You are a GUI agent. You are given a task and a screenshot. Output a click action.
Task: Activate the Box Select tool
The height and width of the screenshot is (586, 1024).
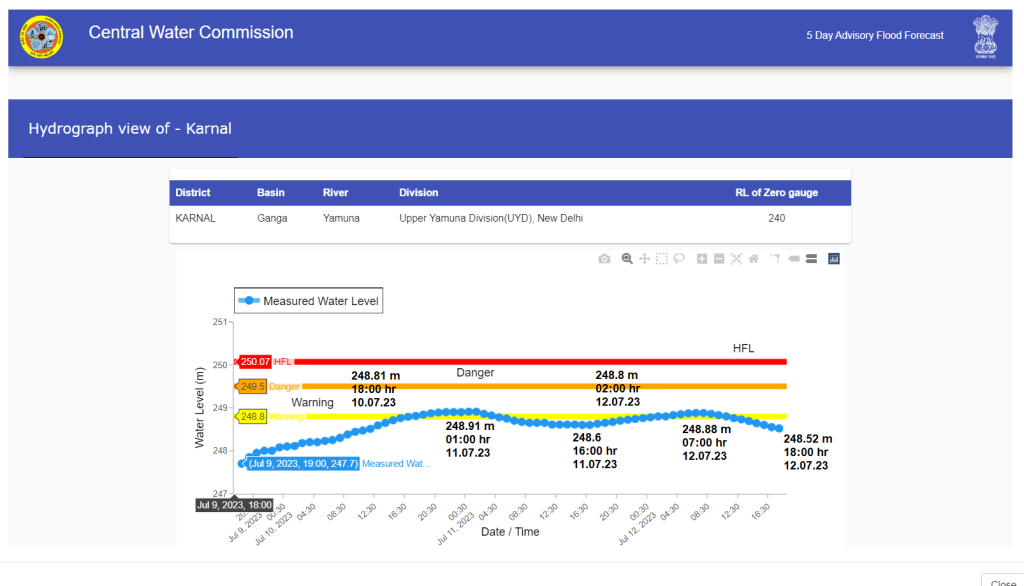tap(661, 259)
